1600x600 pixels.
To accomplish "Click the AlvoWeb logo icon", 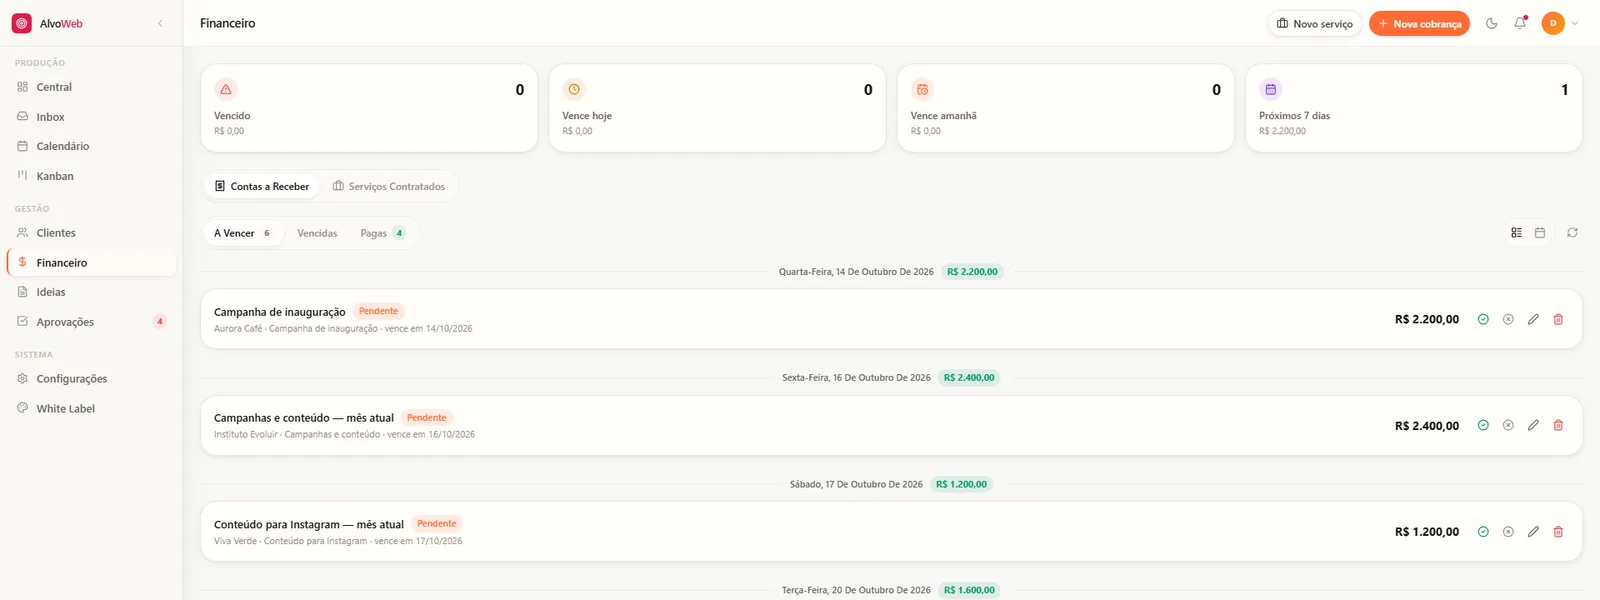I will point(22,23).
